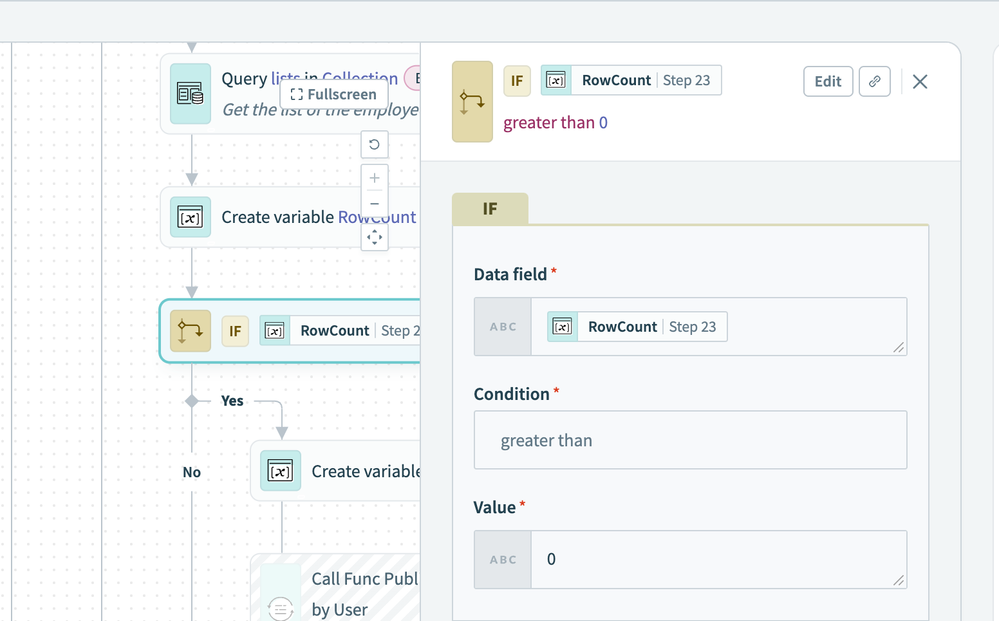Click the IF branch icon in canvas step

click(190, 331)
